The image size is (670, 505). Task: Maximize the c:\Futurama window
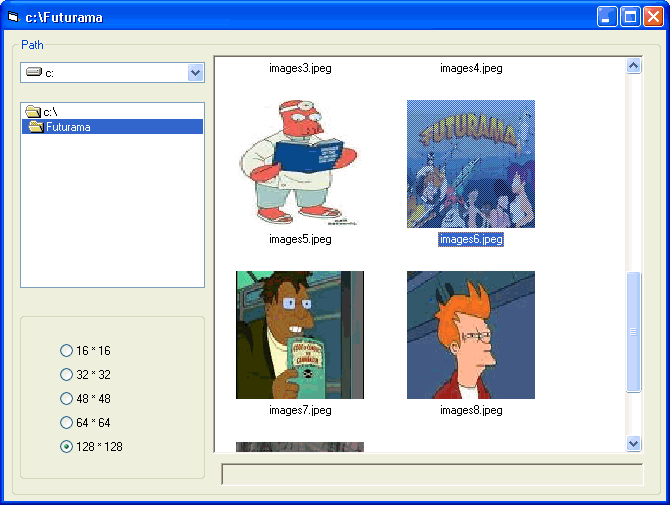point(630,17)
